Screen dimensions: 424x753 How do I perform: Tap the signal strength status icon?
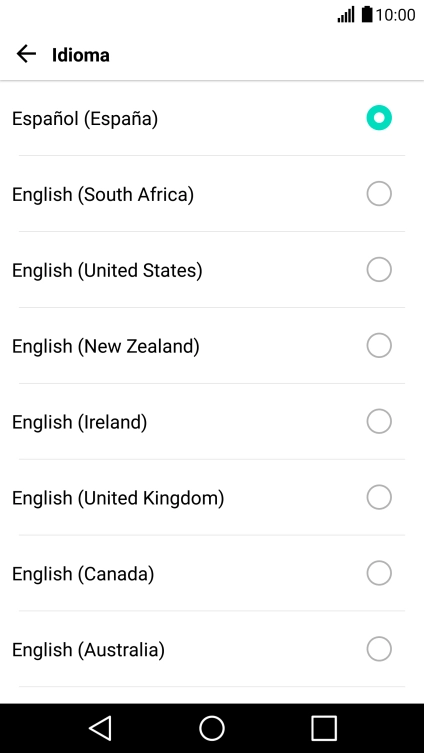tap(346, 14)
